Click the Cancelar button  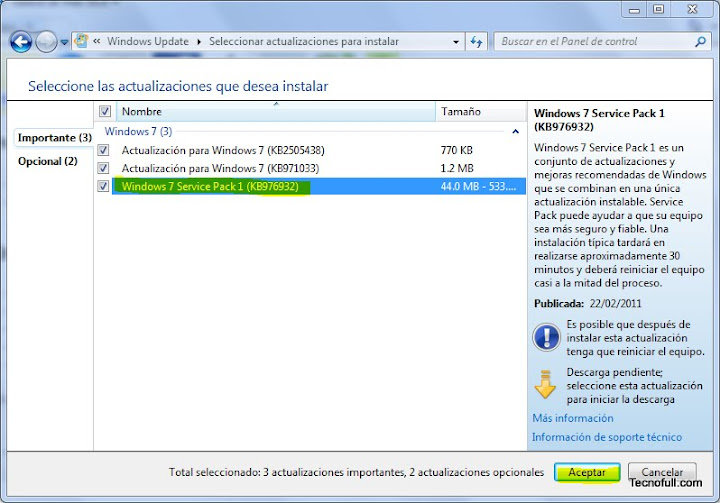(x=662, y=472)
